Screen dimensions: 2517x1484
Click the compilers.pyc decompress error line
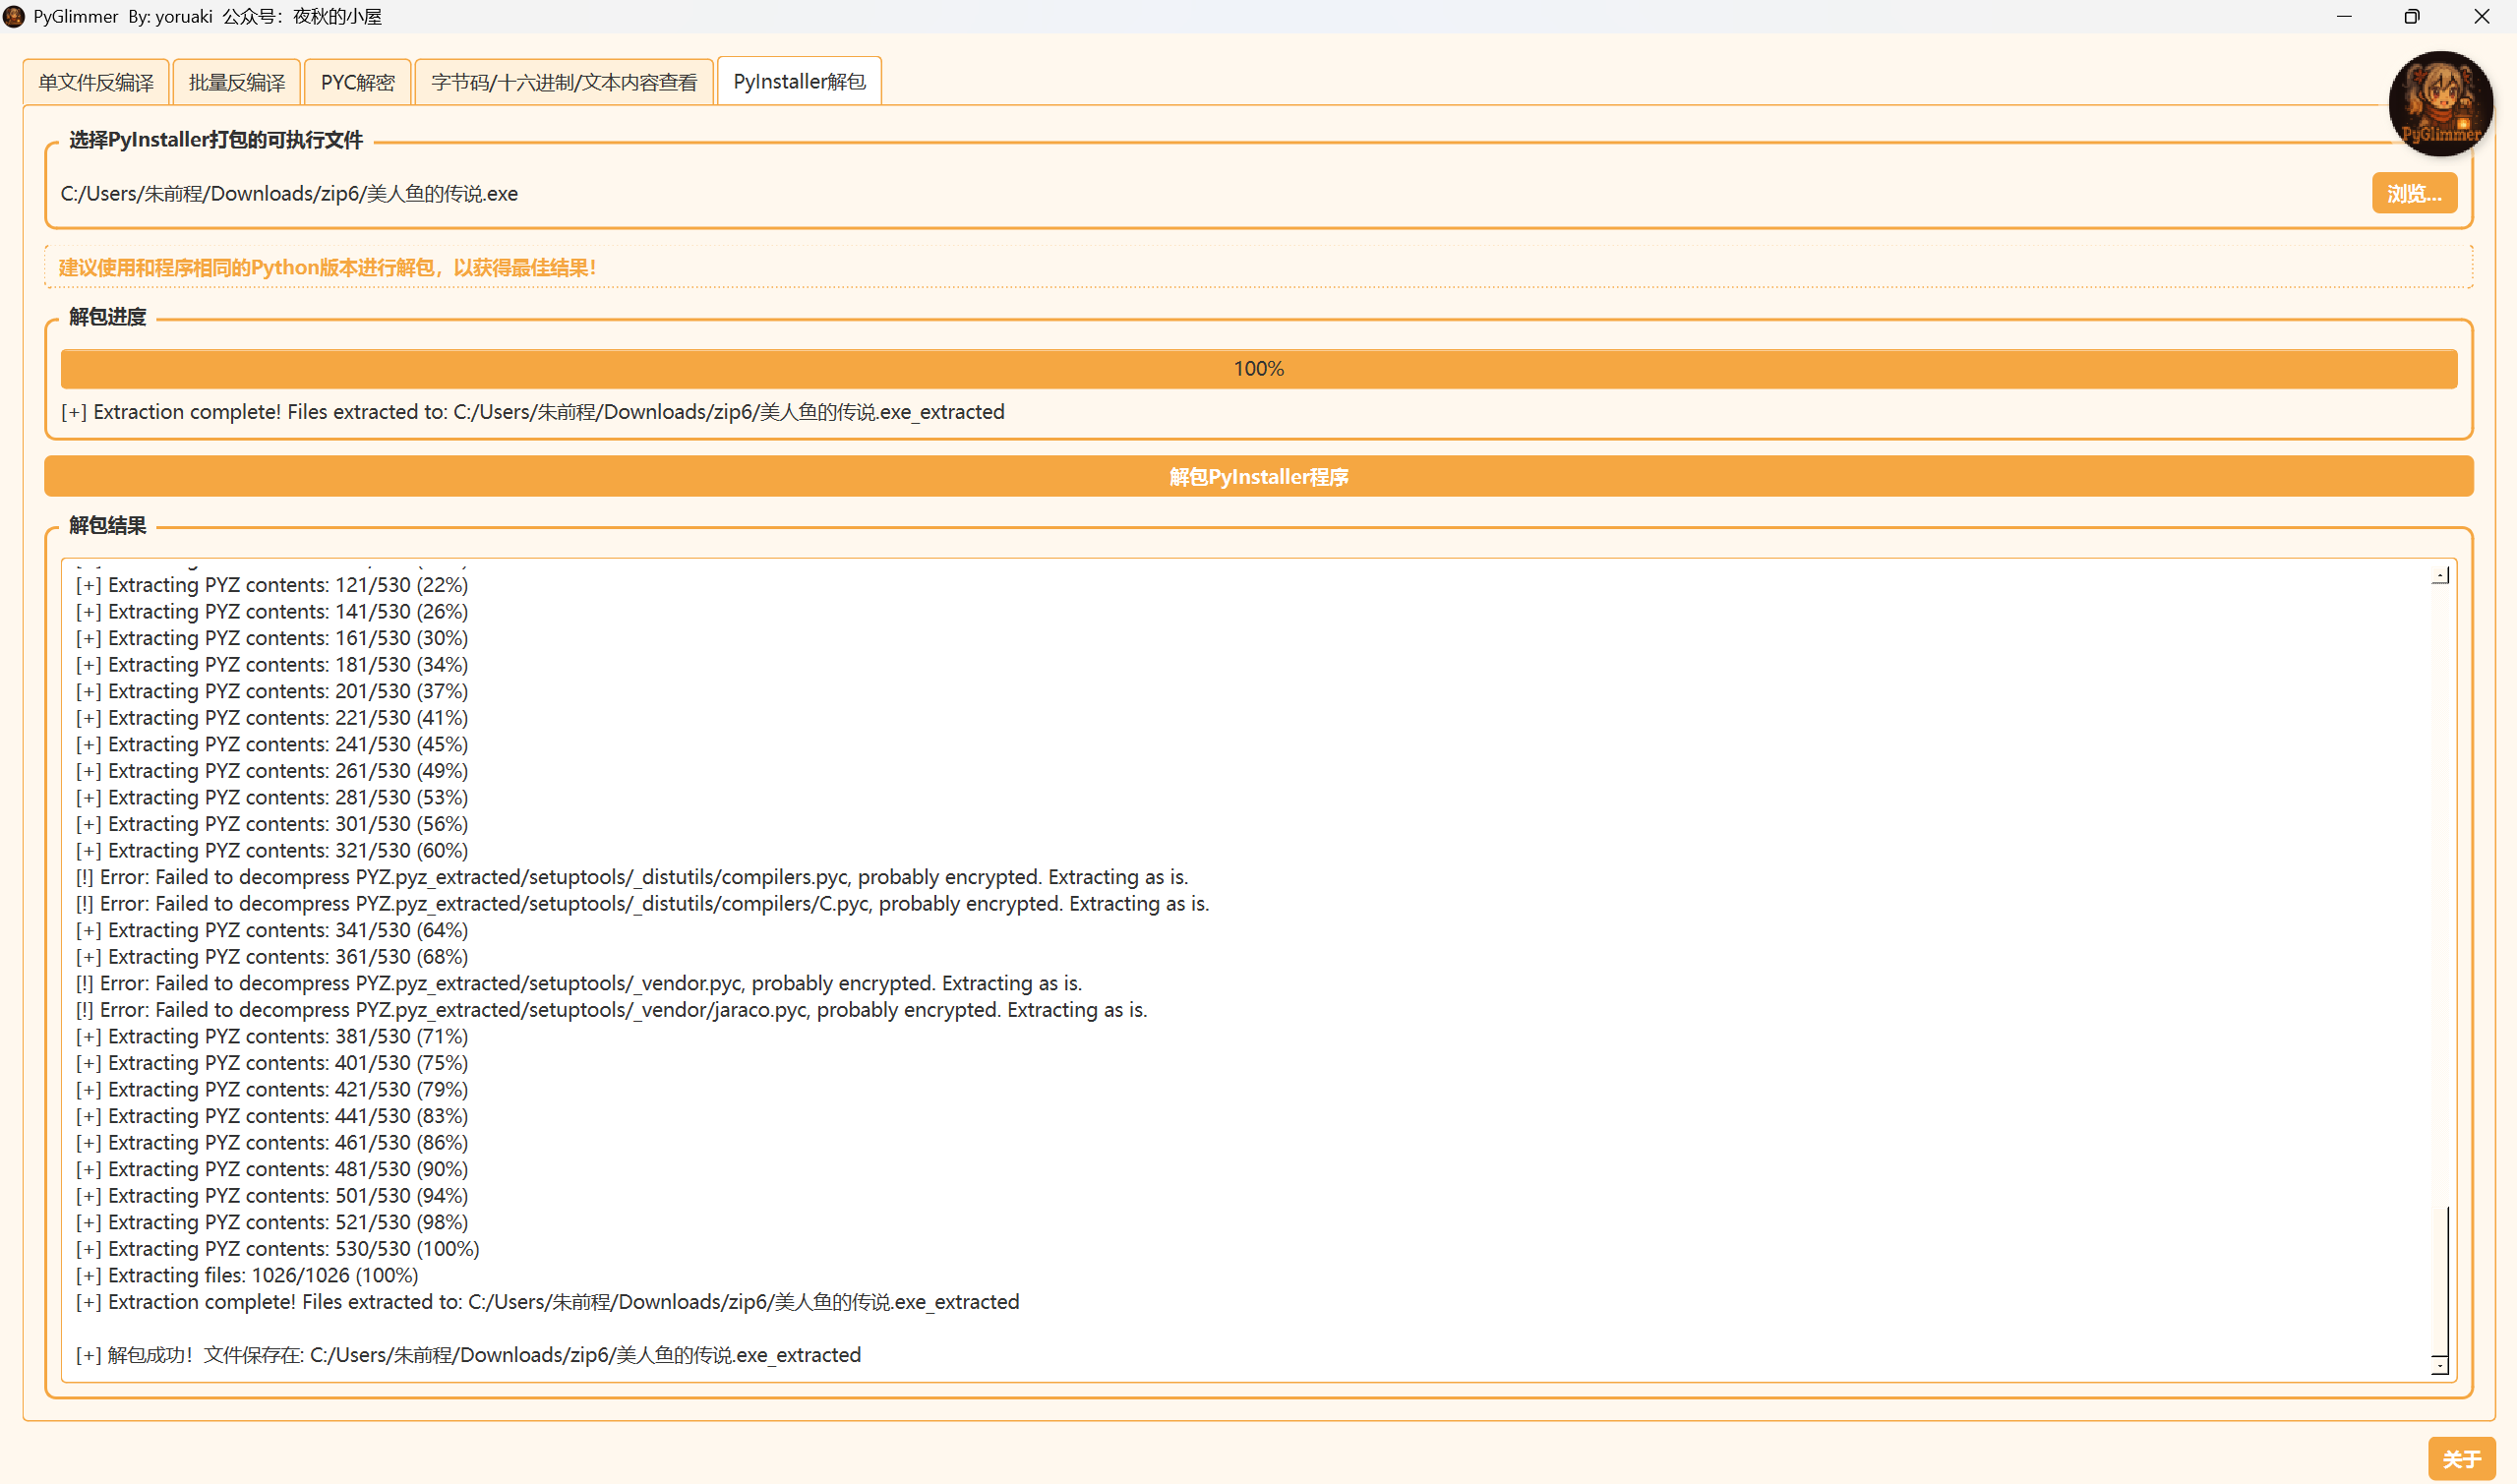coord(632,877)
